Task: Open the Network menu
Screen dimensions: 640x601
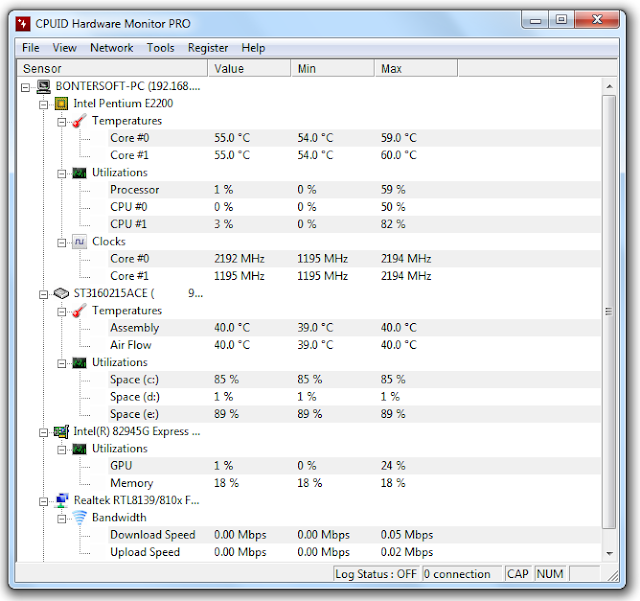Action: pos(111,48)
